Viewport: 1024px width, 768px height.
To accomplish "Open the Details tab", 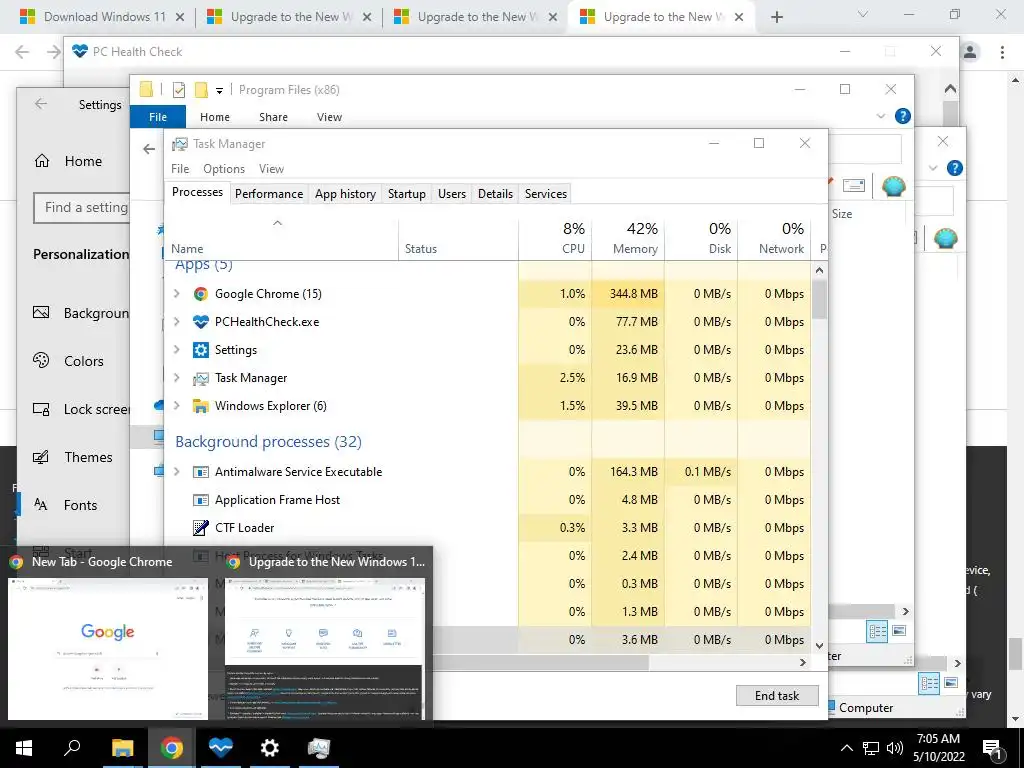I will click(495, 194).
